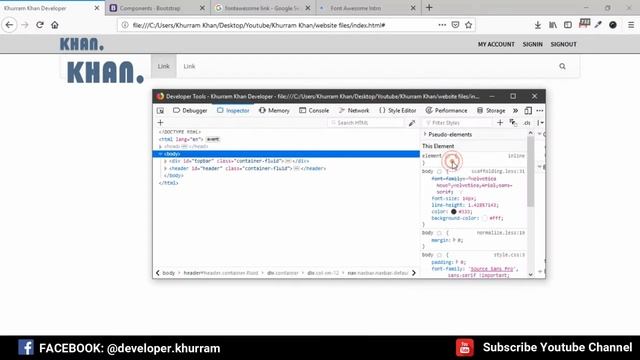Open scaffolding.less:31 source link
640x360 pixels.
tap(498, 171)
